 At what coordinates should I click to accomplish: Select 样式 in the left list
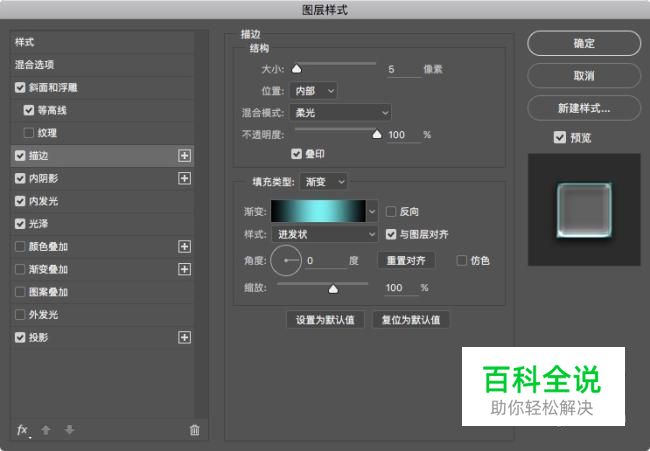[x=102, y=42]
